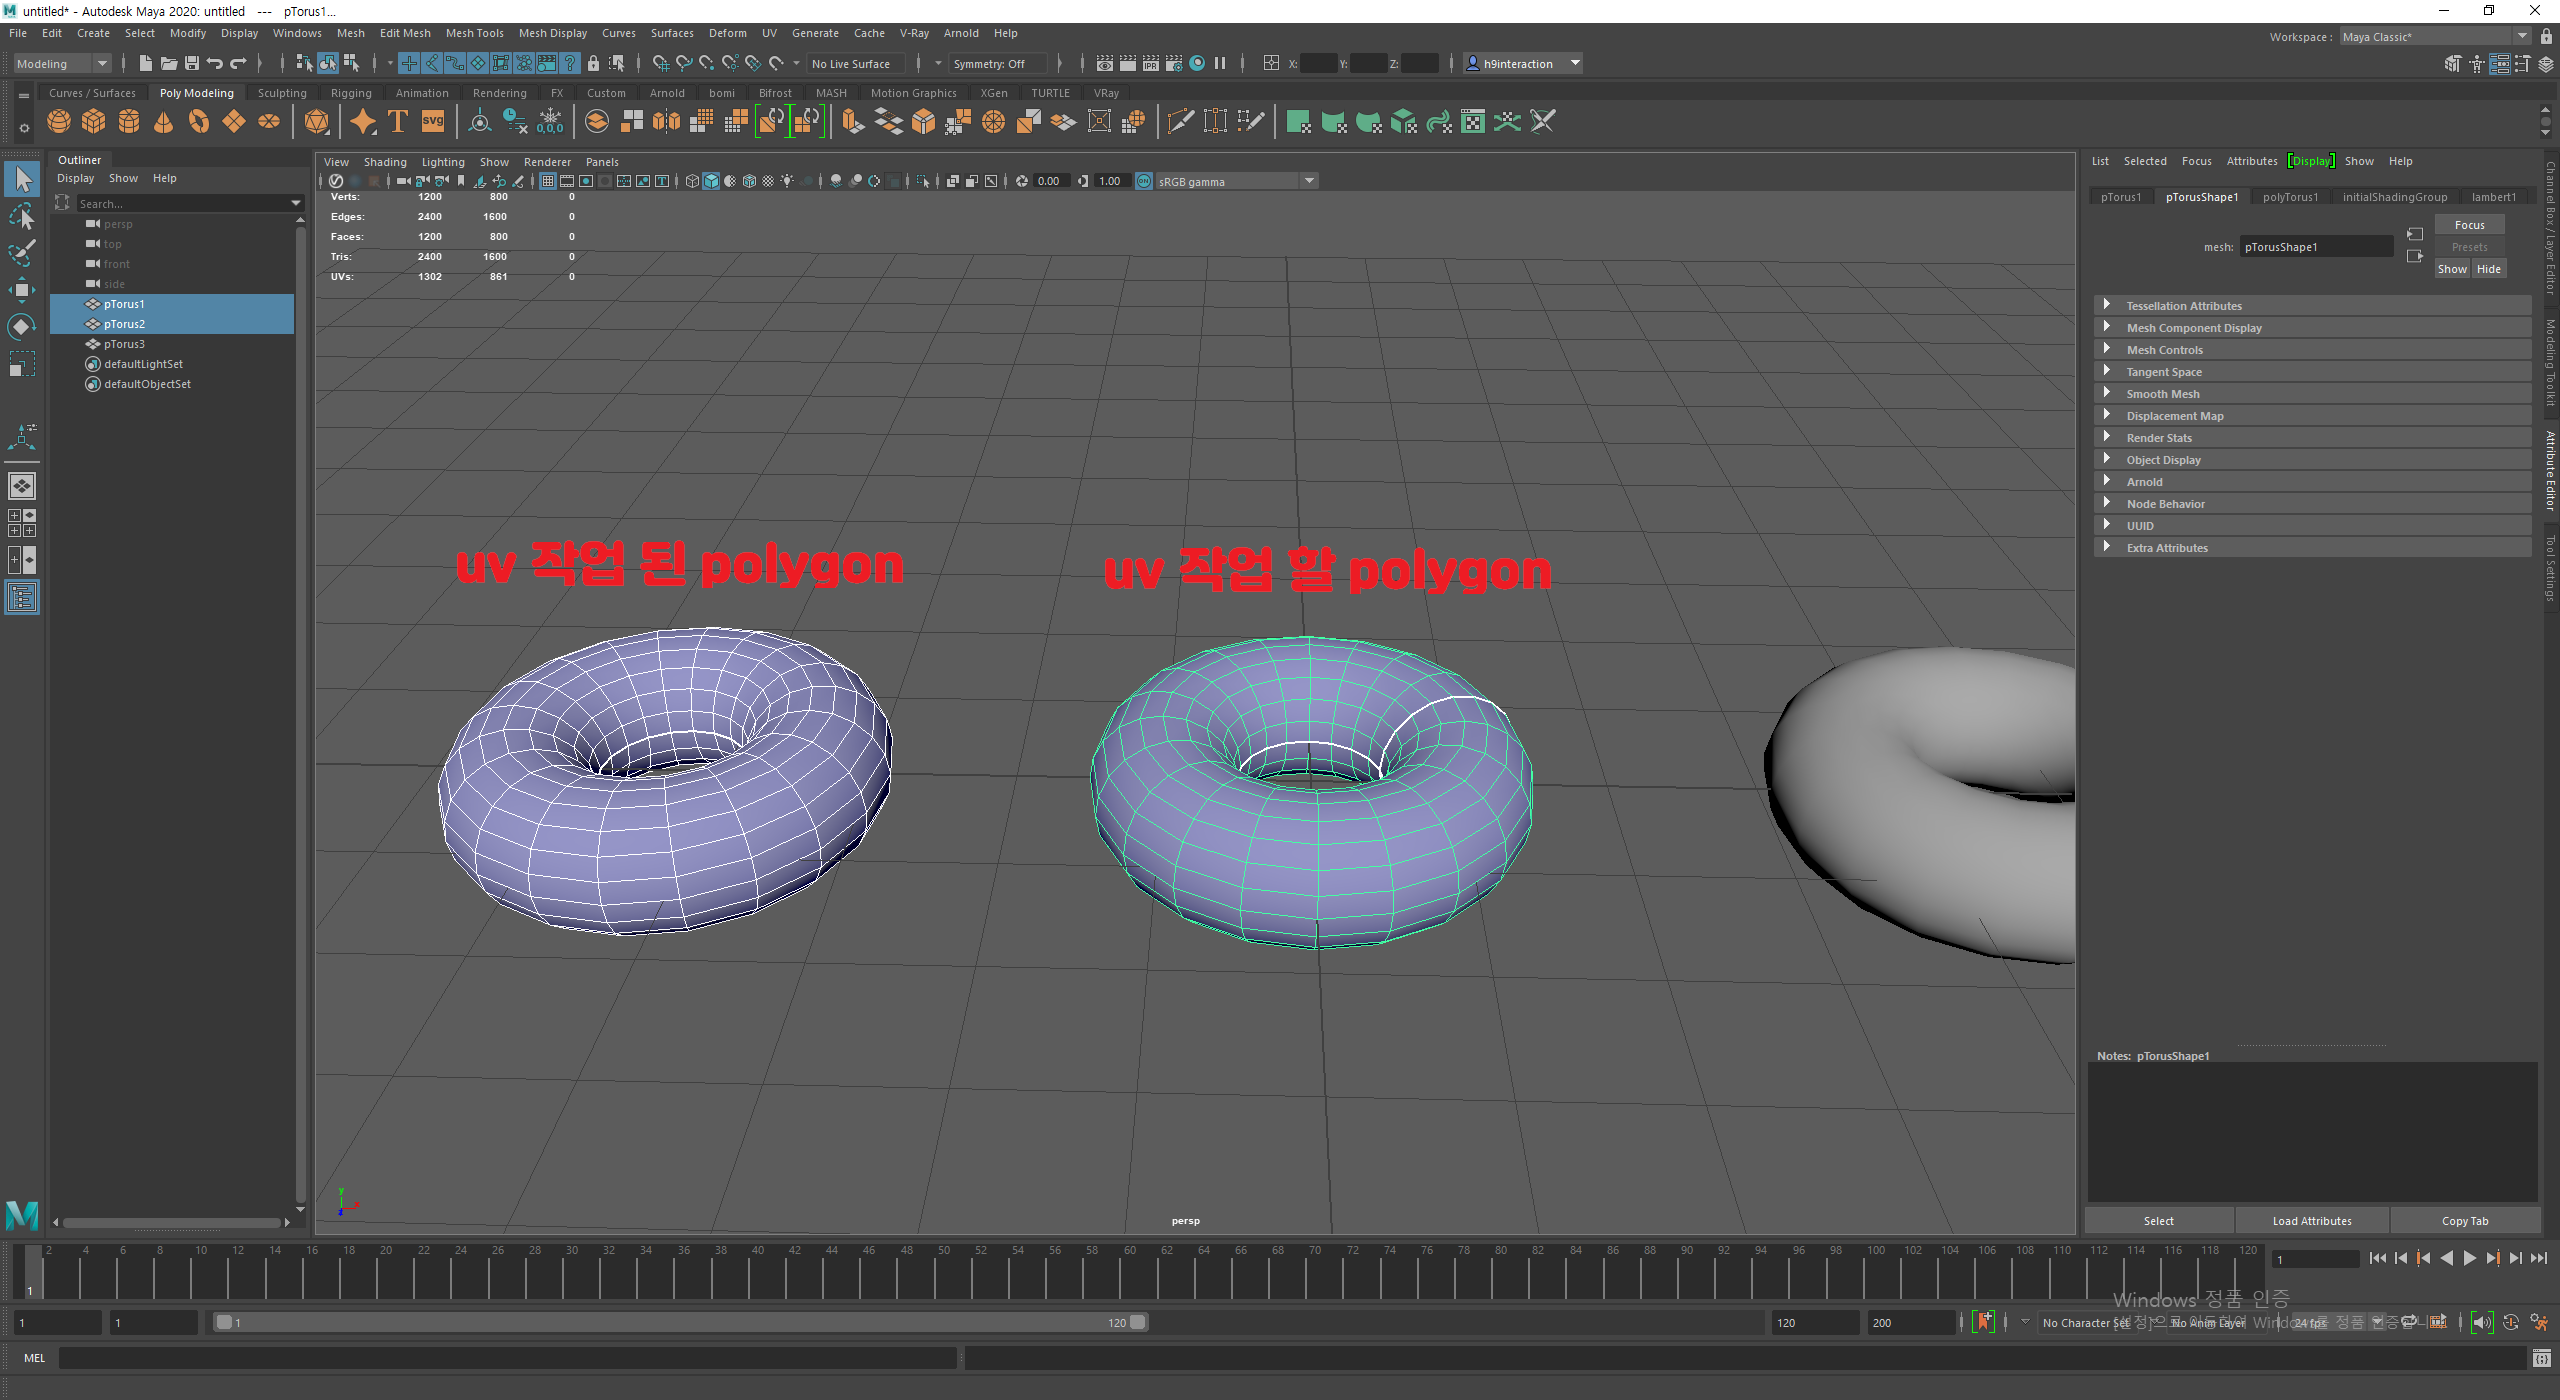Select the Polygon Type text tool
This screenshot has height=1400, width=2560.
pyautogui.click(x=398, y=122)
